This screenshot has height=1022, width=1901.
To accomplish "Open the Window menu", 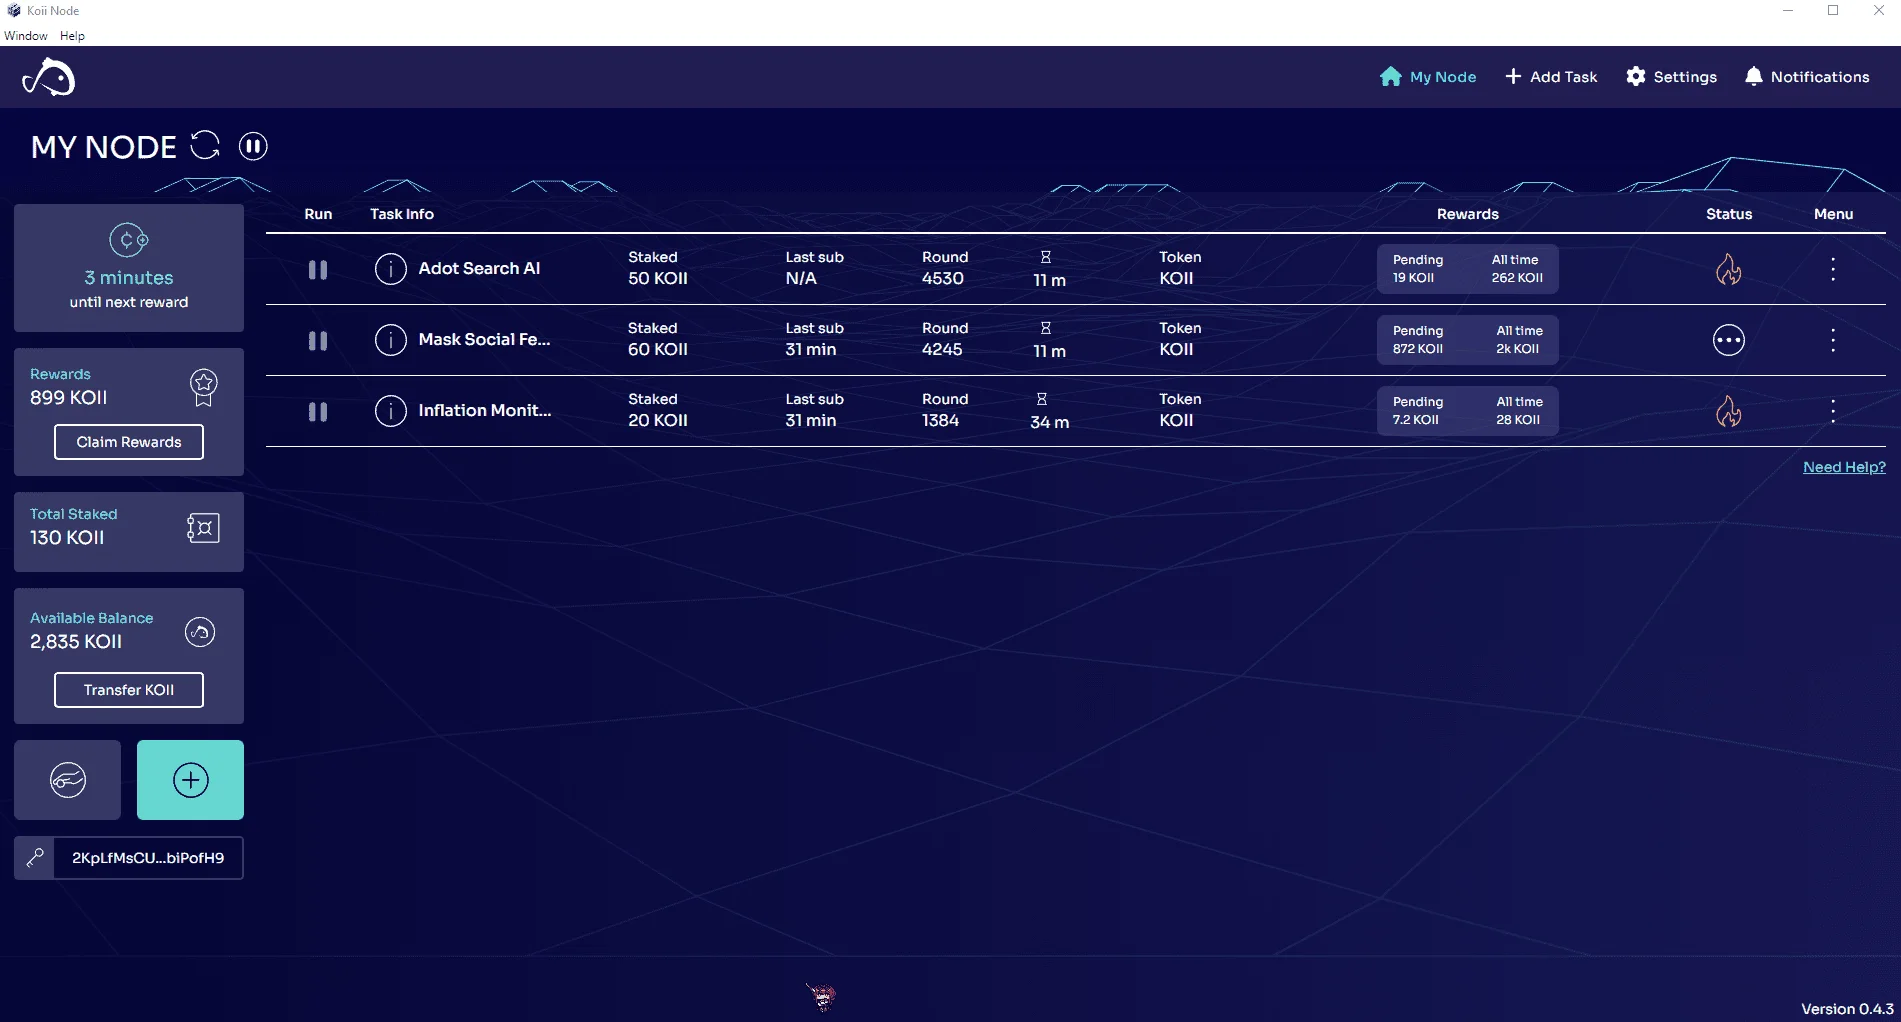I will click(25, 36).
